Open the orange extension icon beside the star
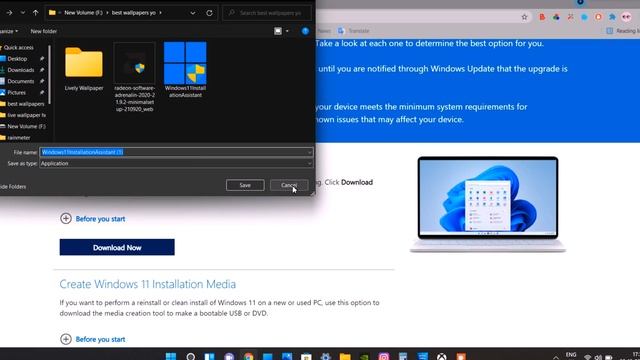The height and width of the screenshot is (360, 640). [542, 17]
